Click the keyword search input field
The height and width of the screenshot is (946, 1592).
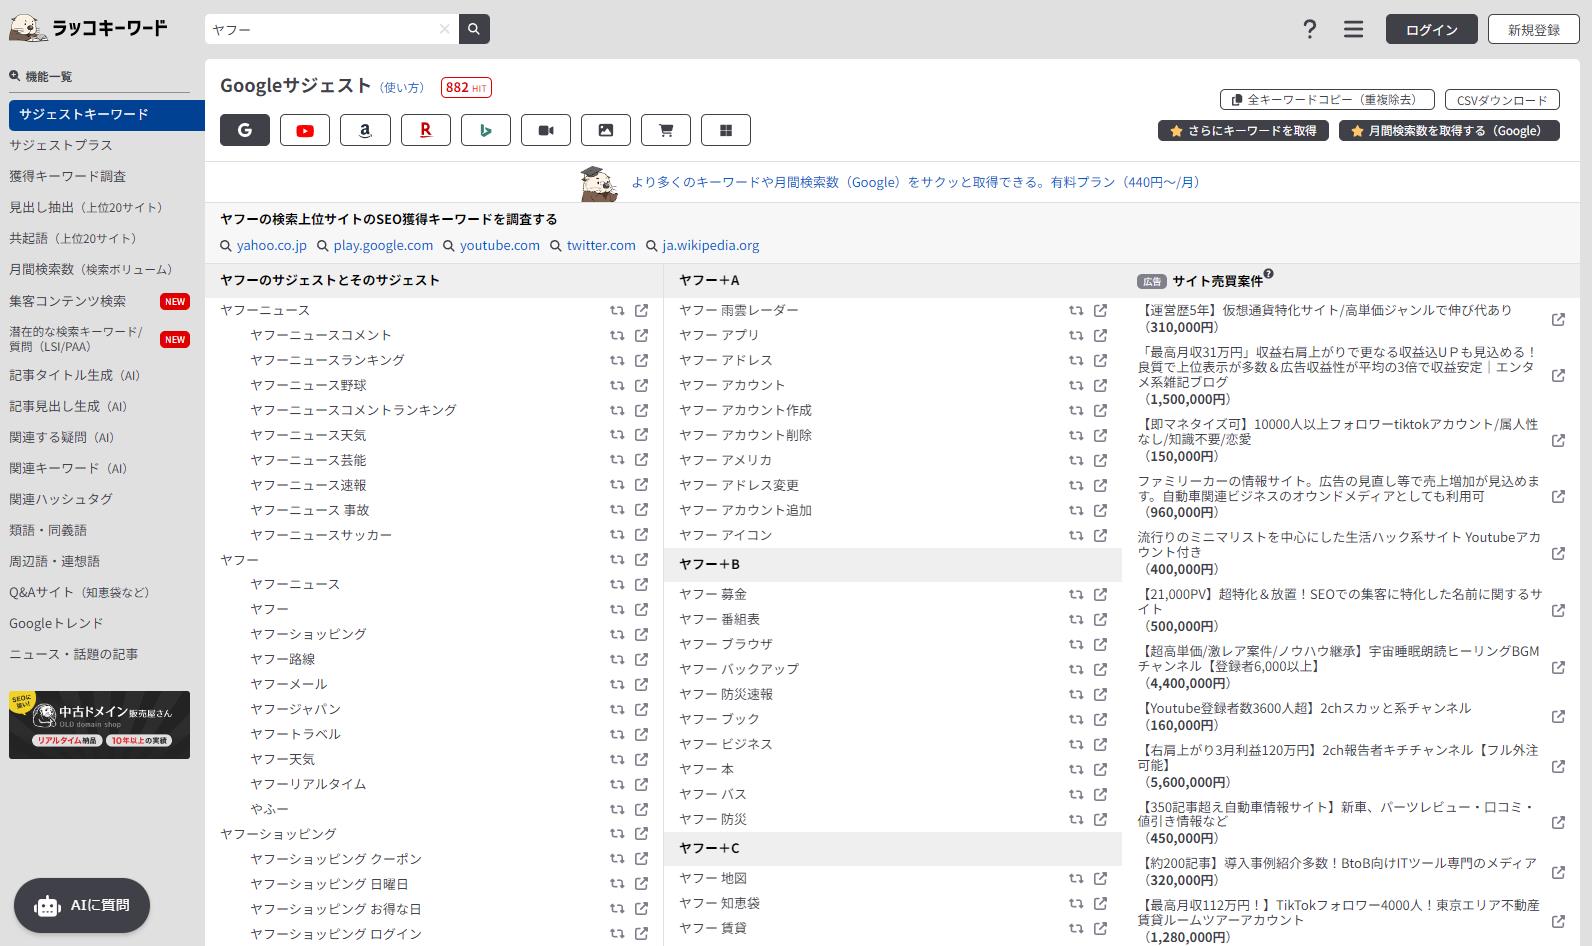click(x=323, y=29)
